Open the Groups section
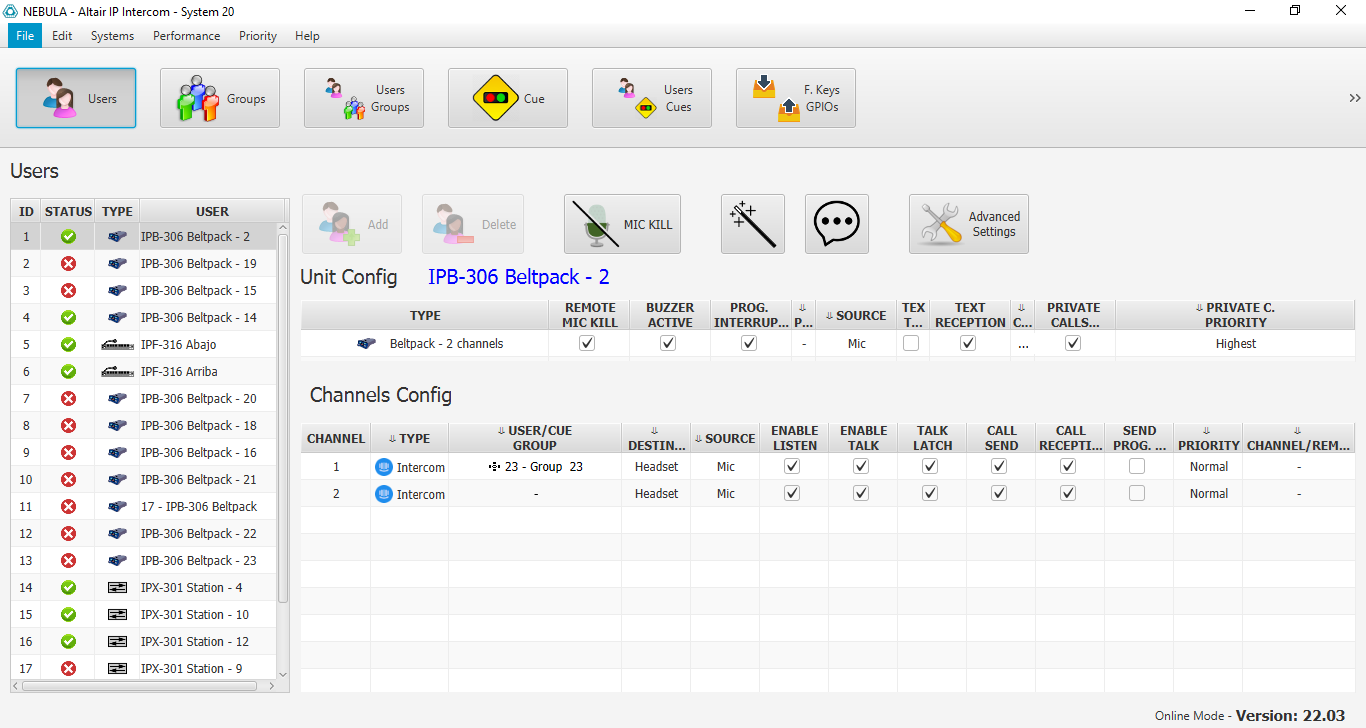The image size is (1366, 728). pos(220,98)
